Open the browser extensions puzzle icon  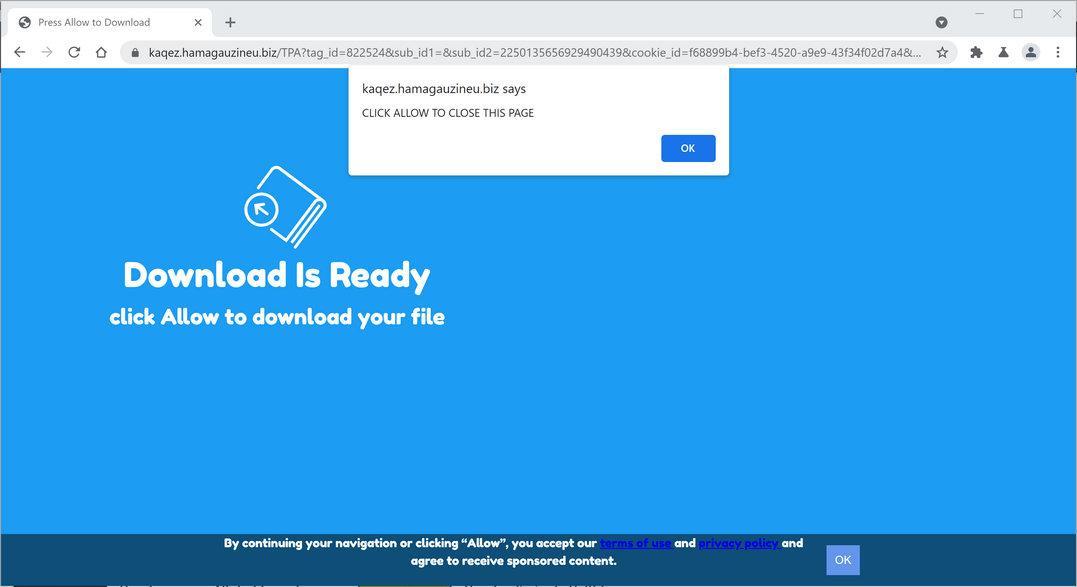974,51
